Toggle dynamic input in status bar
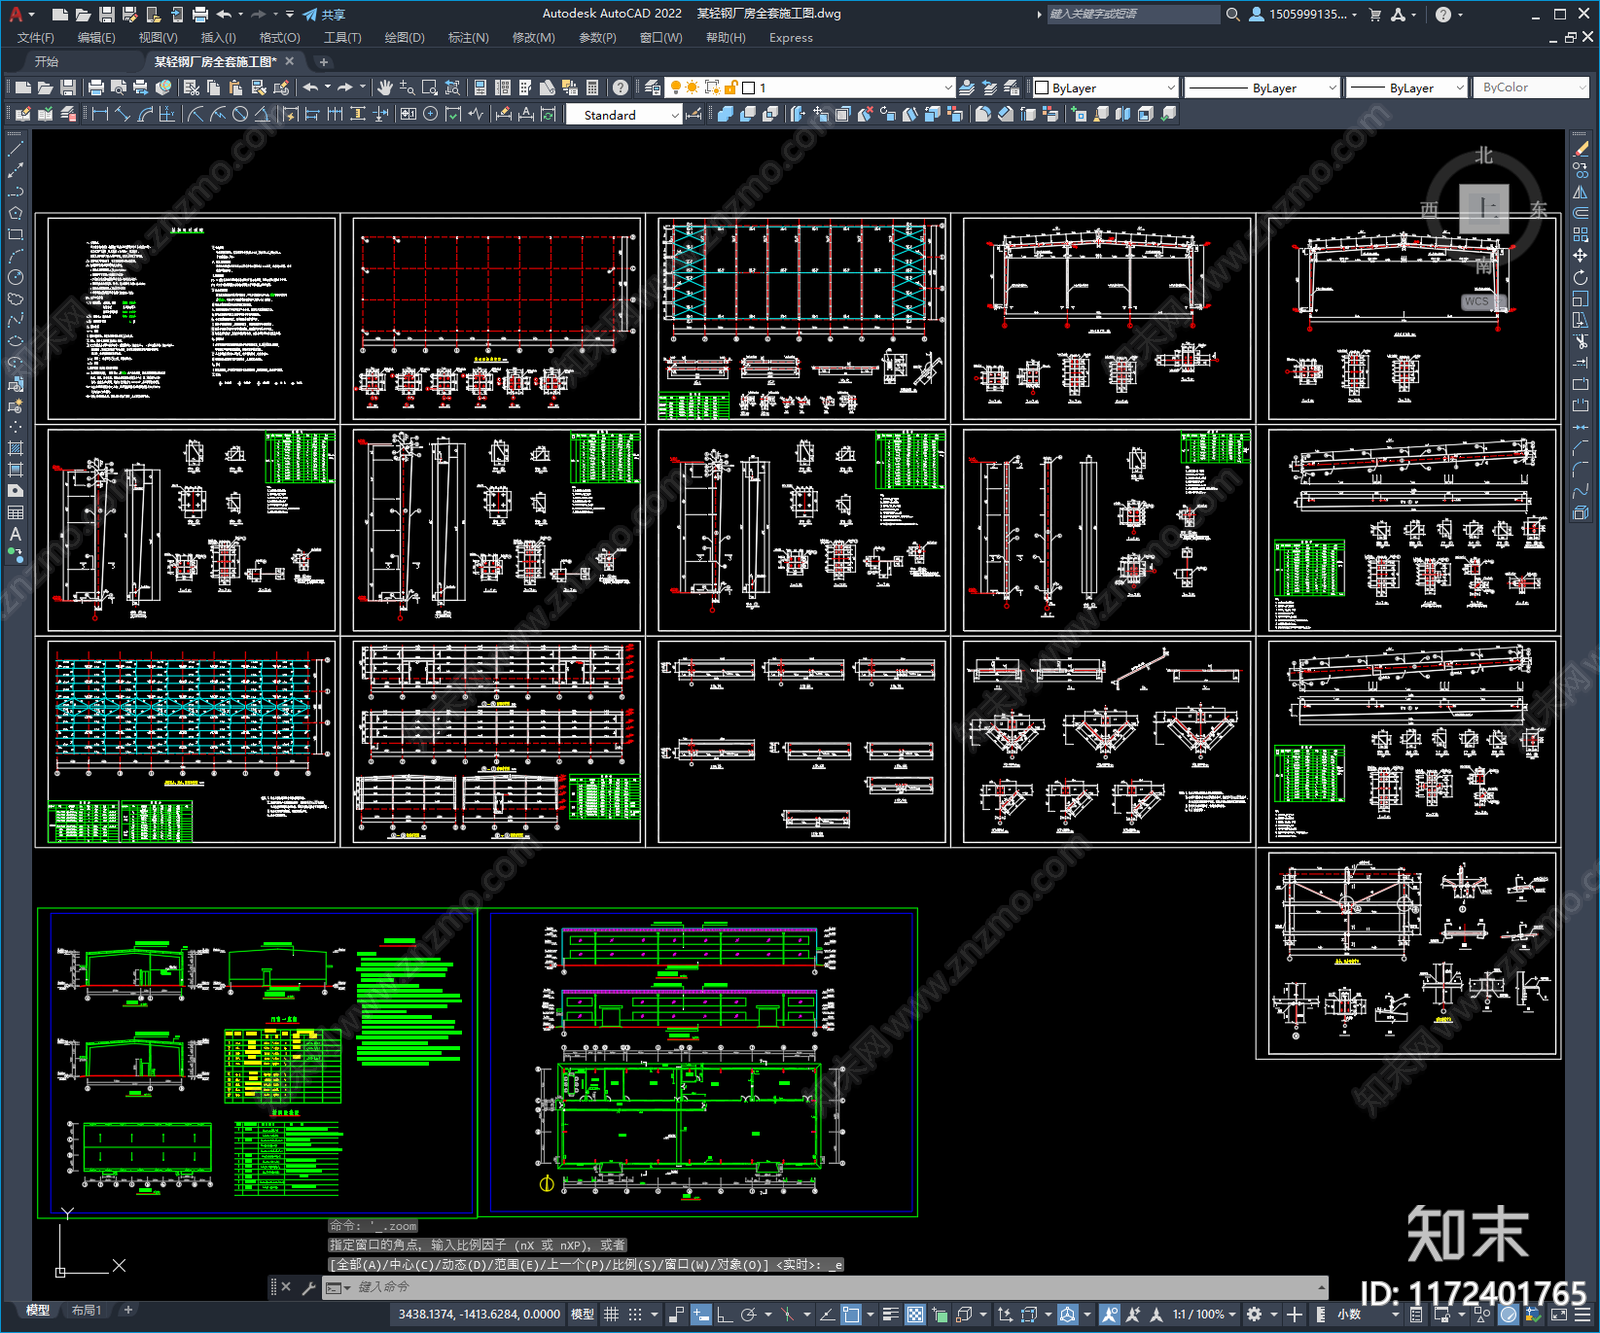The image size is (1600, 1333). tap(701, 1314)
